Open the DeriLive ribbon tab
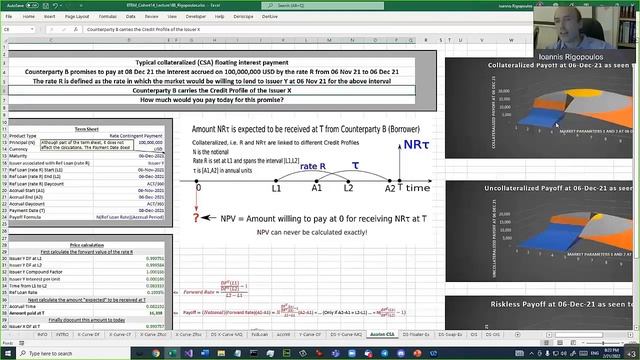The image size is (640, 360). (x=270, y=17)
